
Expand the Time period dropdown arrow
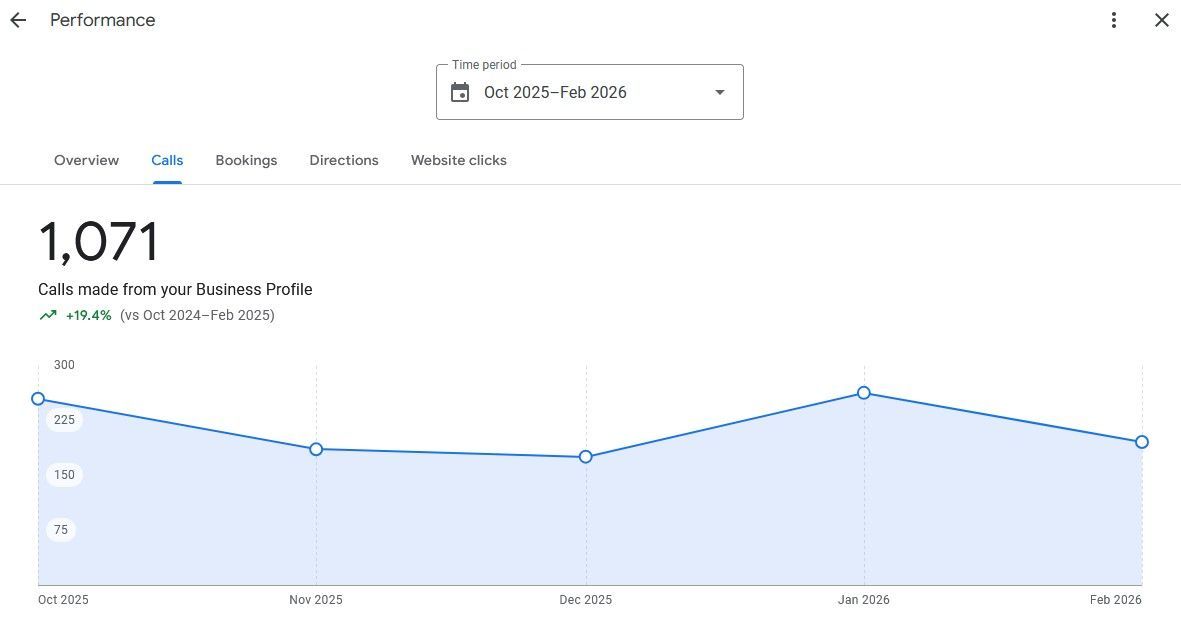click(x=719, y=93)
